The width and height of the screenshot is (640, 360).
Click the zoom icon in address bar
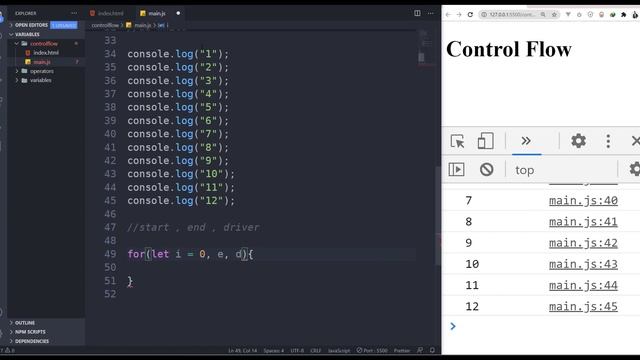pyautogui.click(x=543, y=14)
